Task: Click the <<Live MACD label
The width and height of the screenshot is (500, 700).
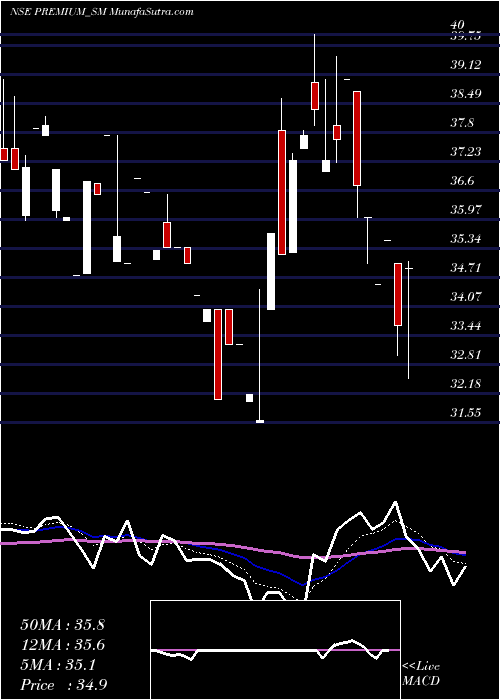Action: pos(421,674)
